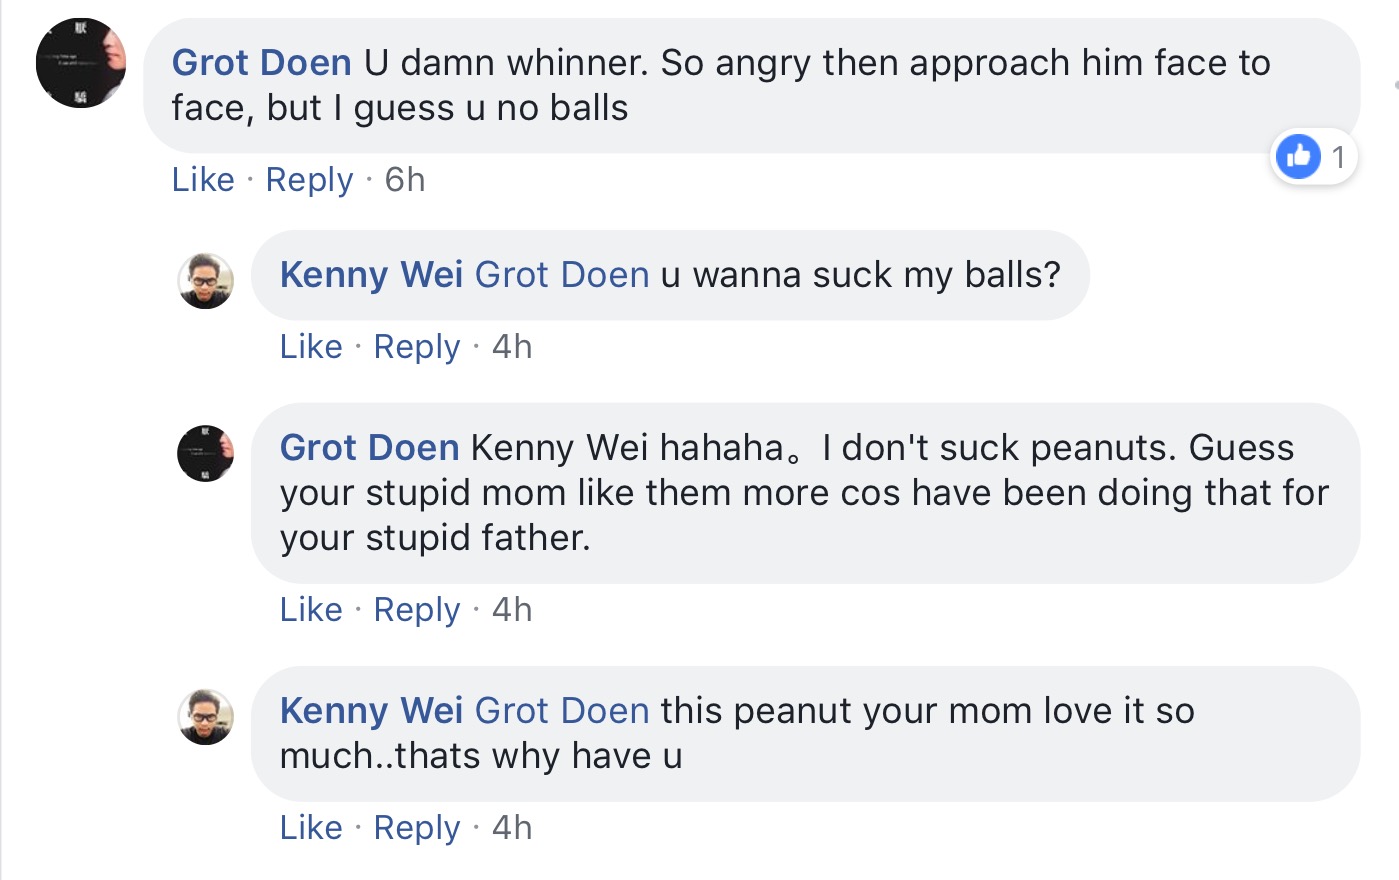This screenshot has height=880, width=1399.
Task: Reply to Grot Doen's top comment
Action: pos(309,180)
